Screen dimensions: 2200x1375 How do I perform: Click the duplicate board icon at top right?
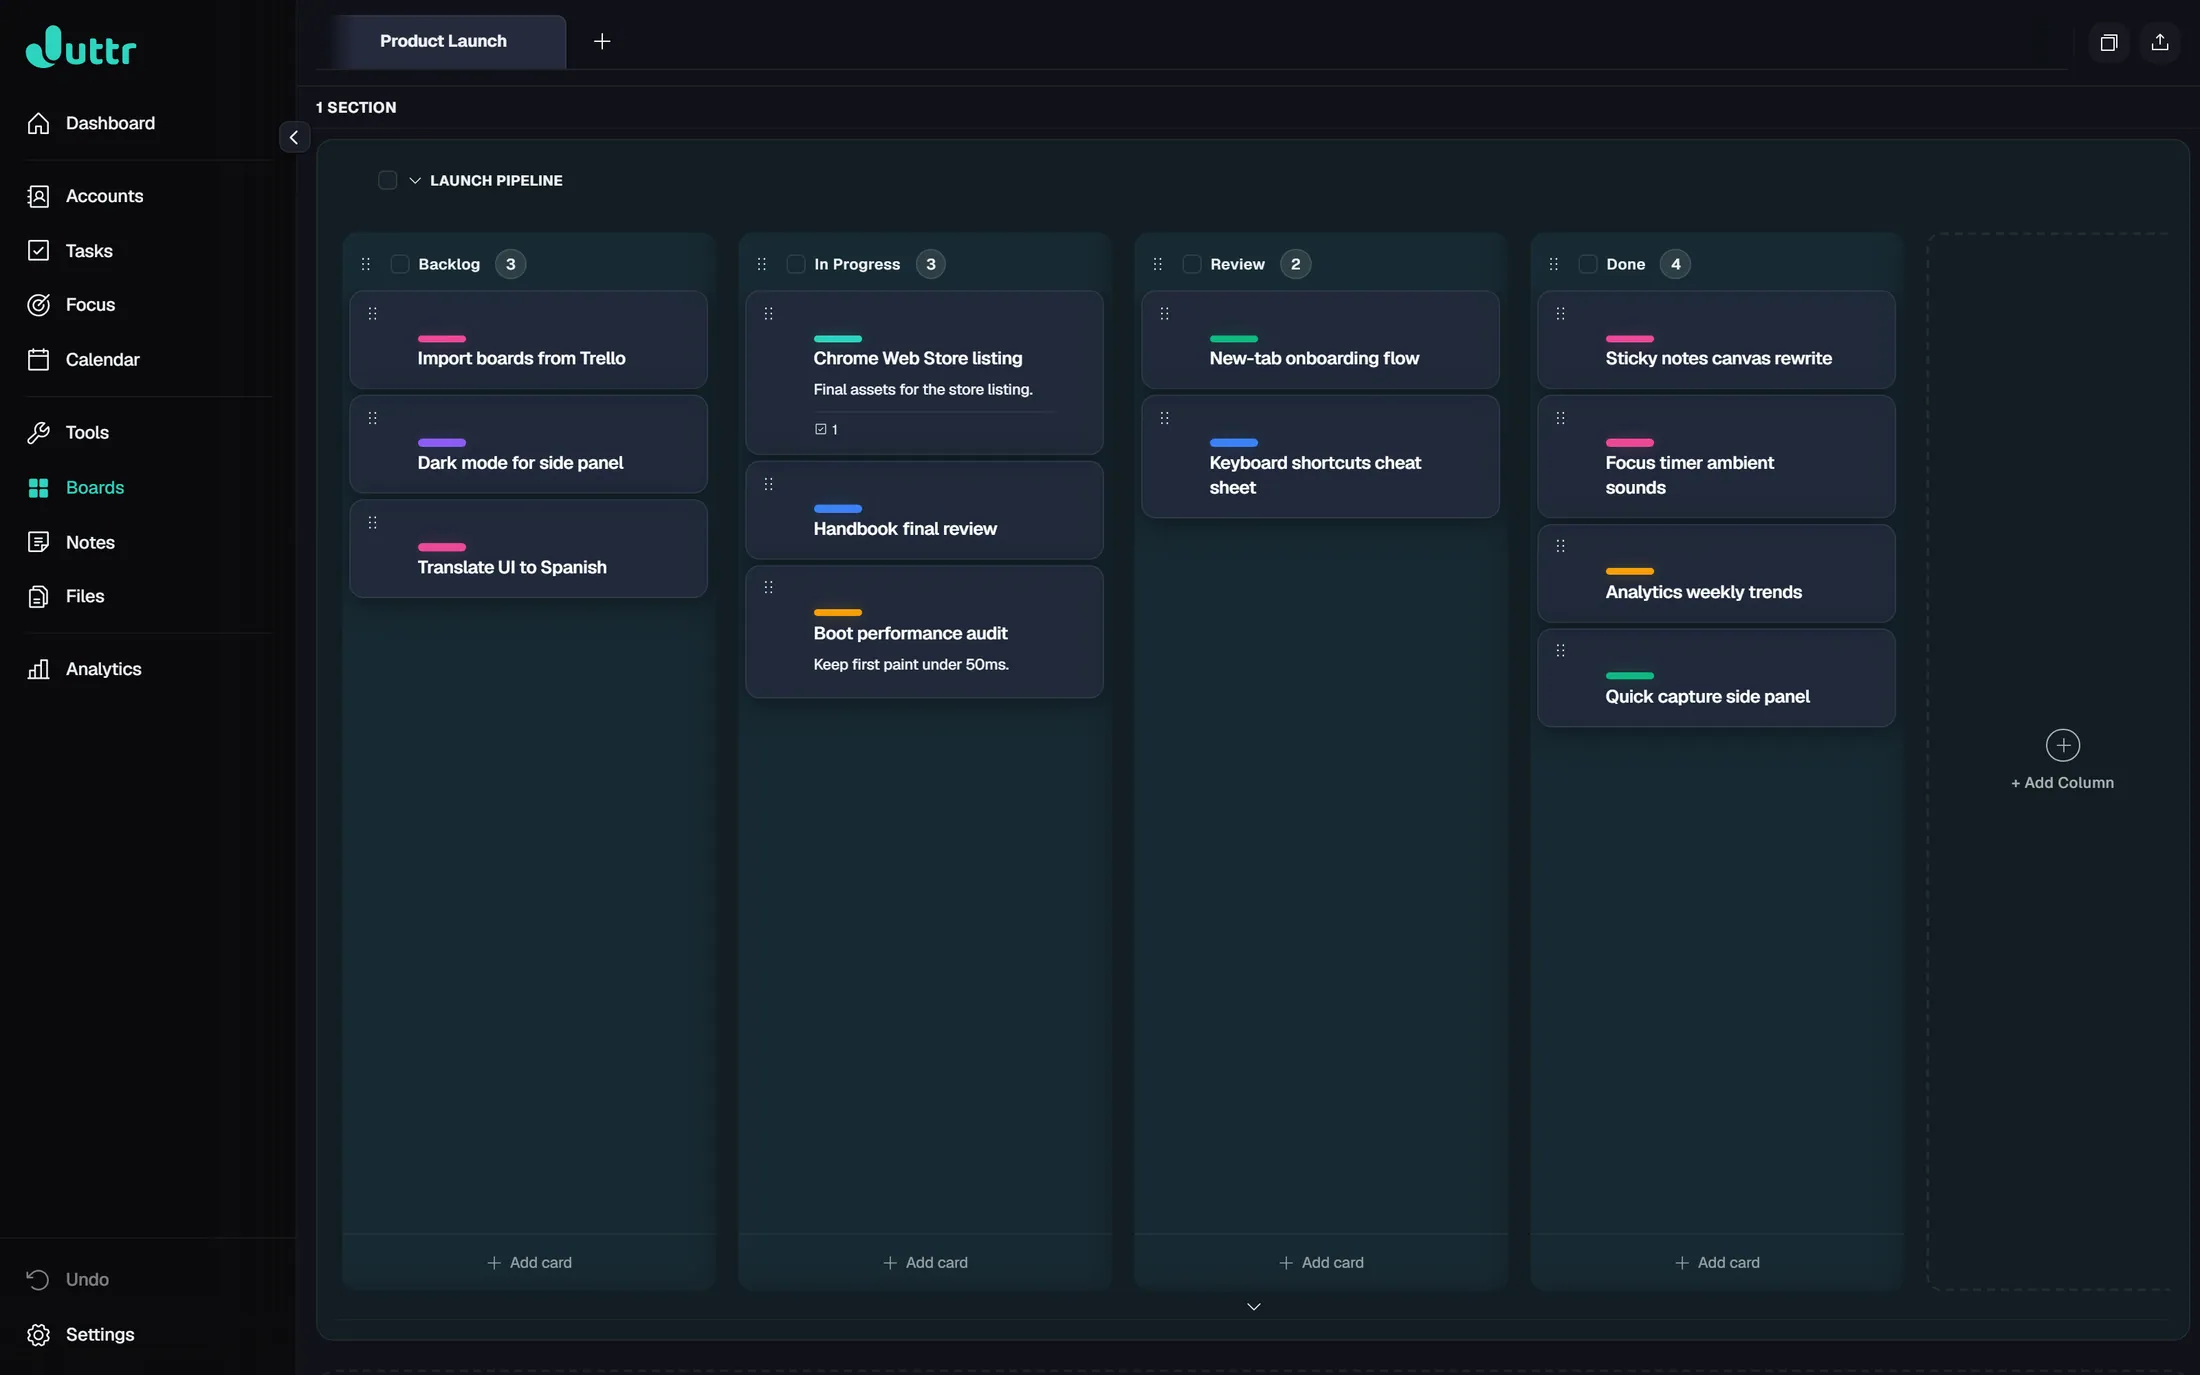(x=2108, y=42)
